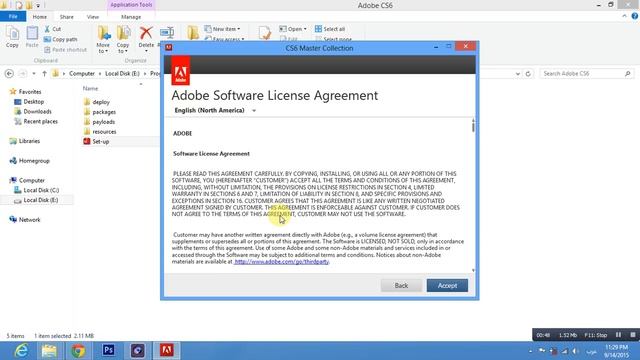
Task: Select Recent places in navigation pane
Action: click(36, 121)
